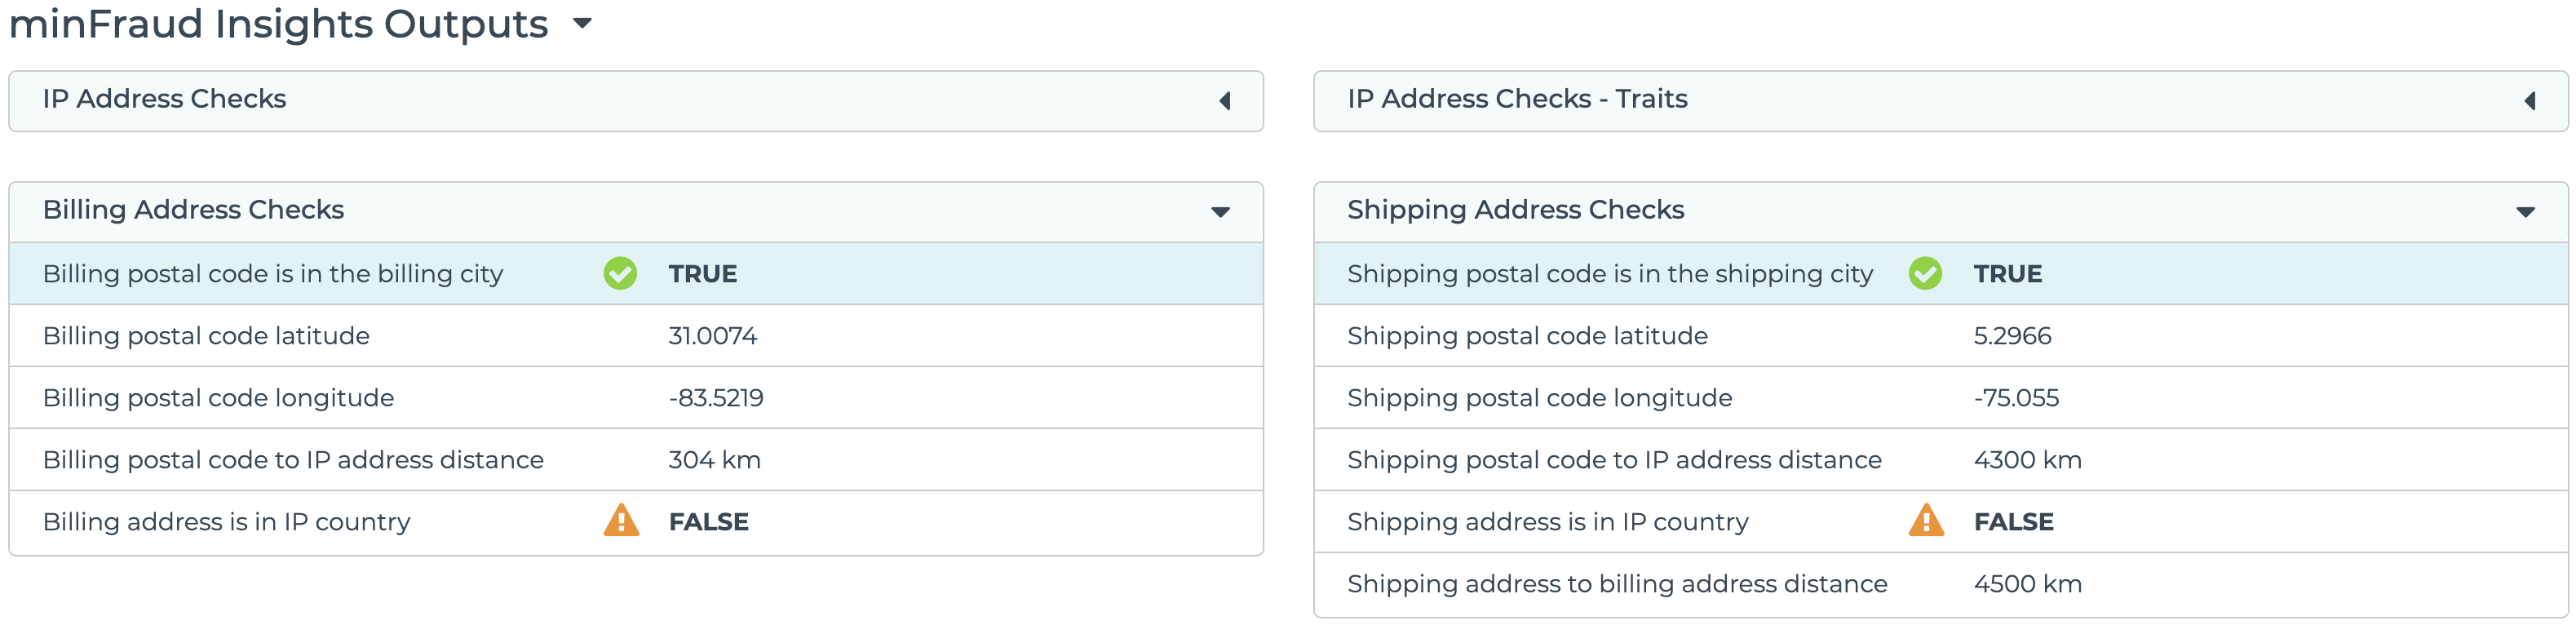This screenshot has width=2576, height=625.
Task: Click the IP Address Checks header title
Action: point(164,98)
